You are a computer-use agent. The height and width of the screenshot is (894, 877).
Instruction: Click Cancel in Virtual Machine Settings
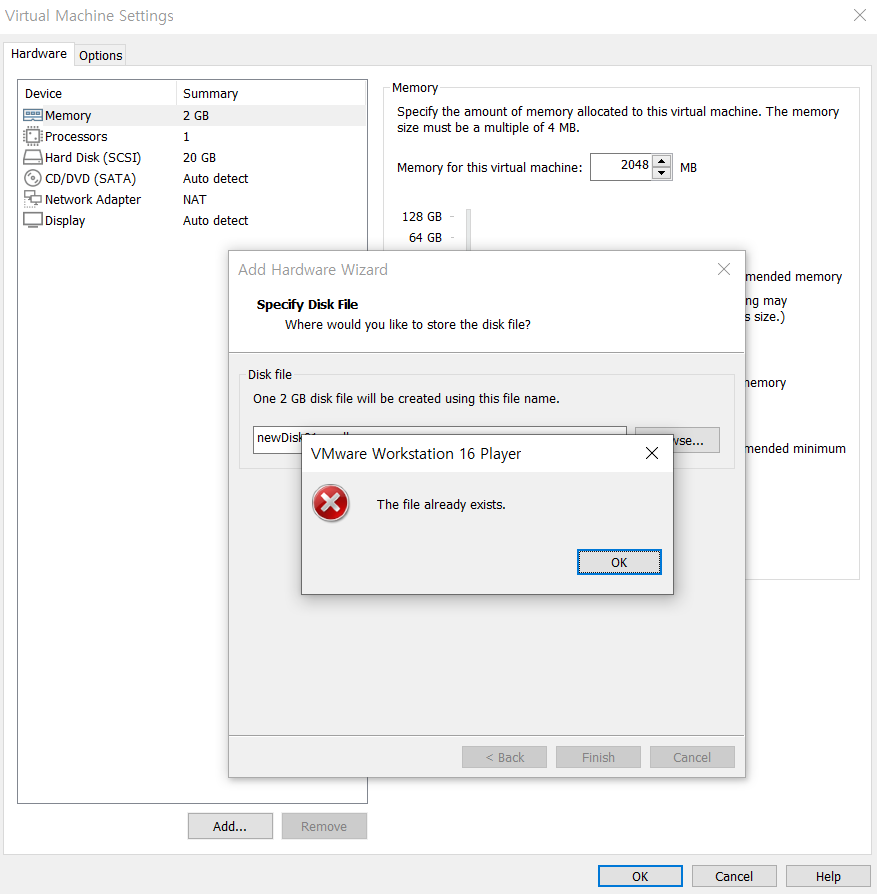[x=734, y=876]
